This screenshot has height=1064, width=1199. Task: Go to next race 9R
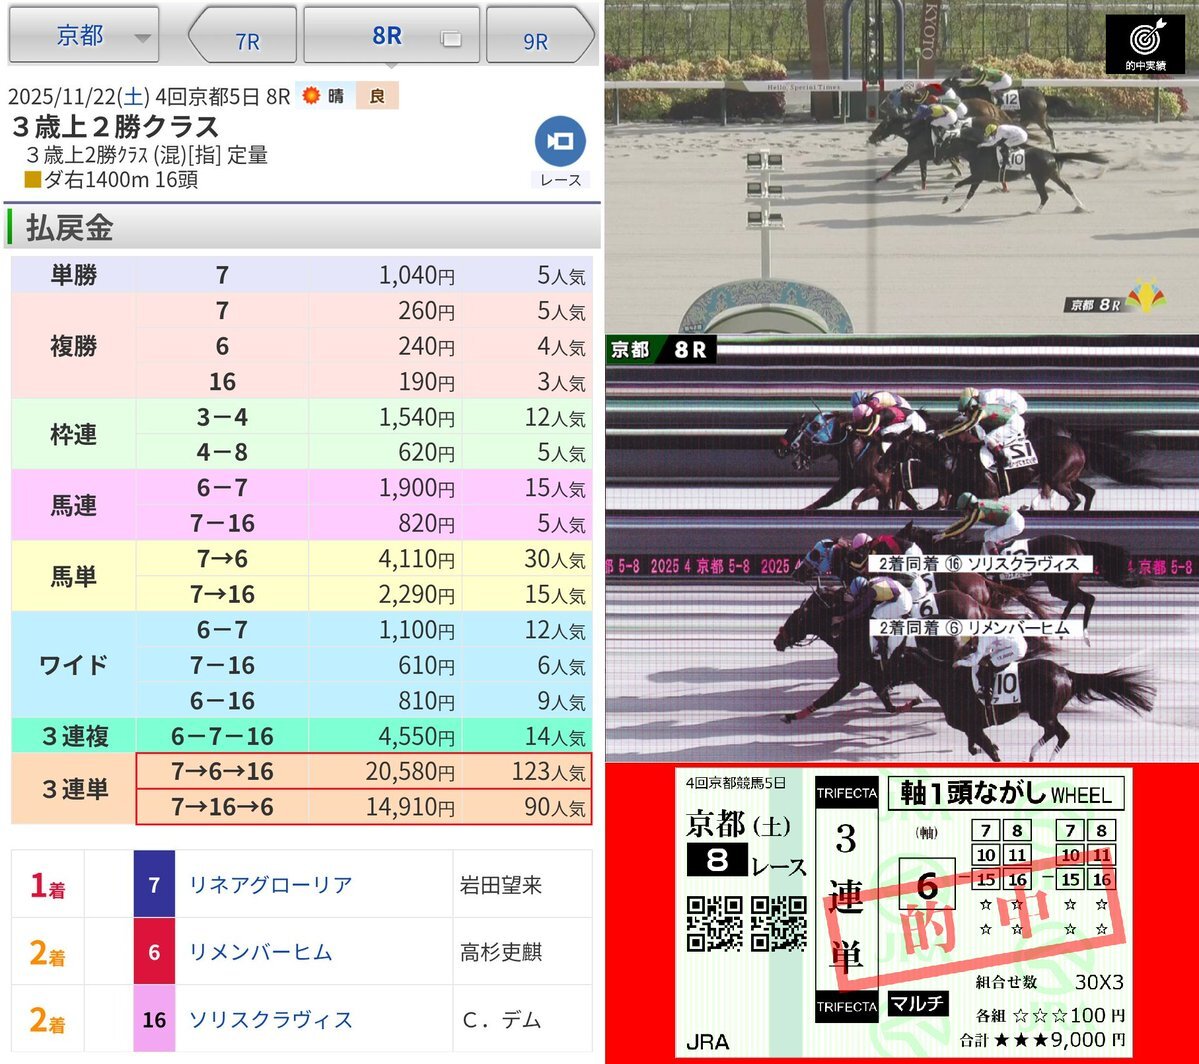pyautogui.click(x=537, y=38)
